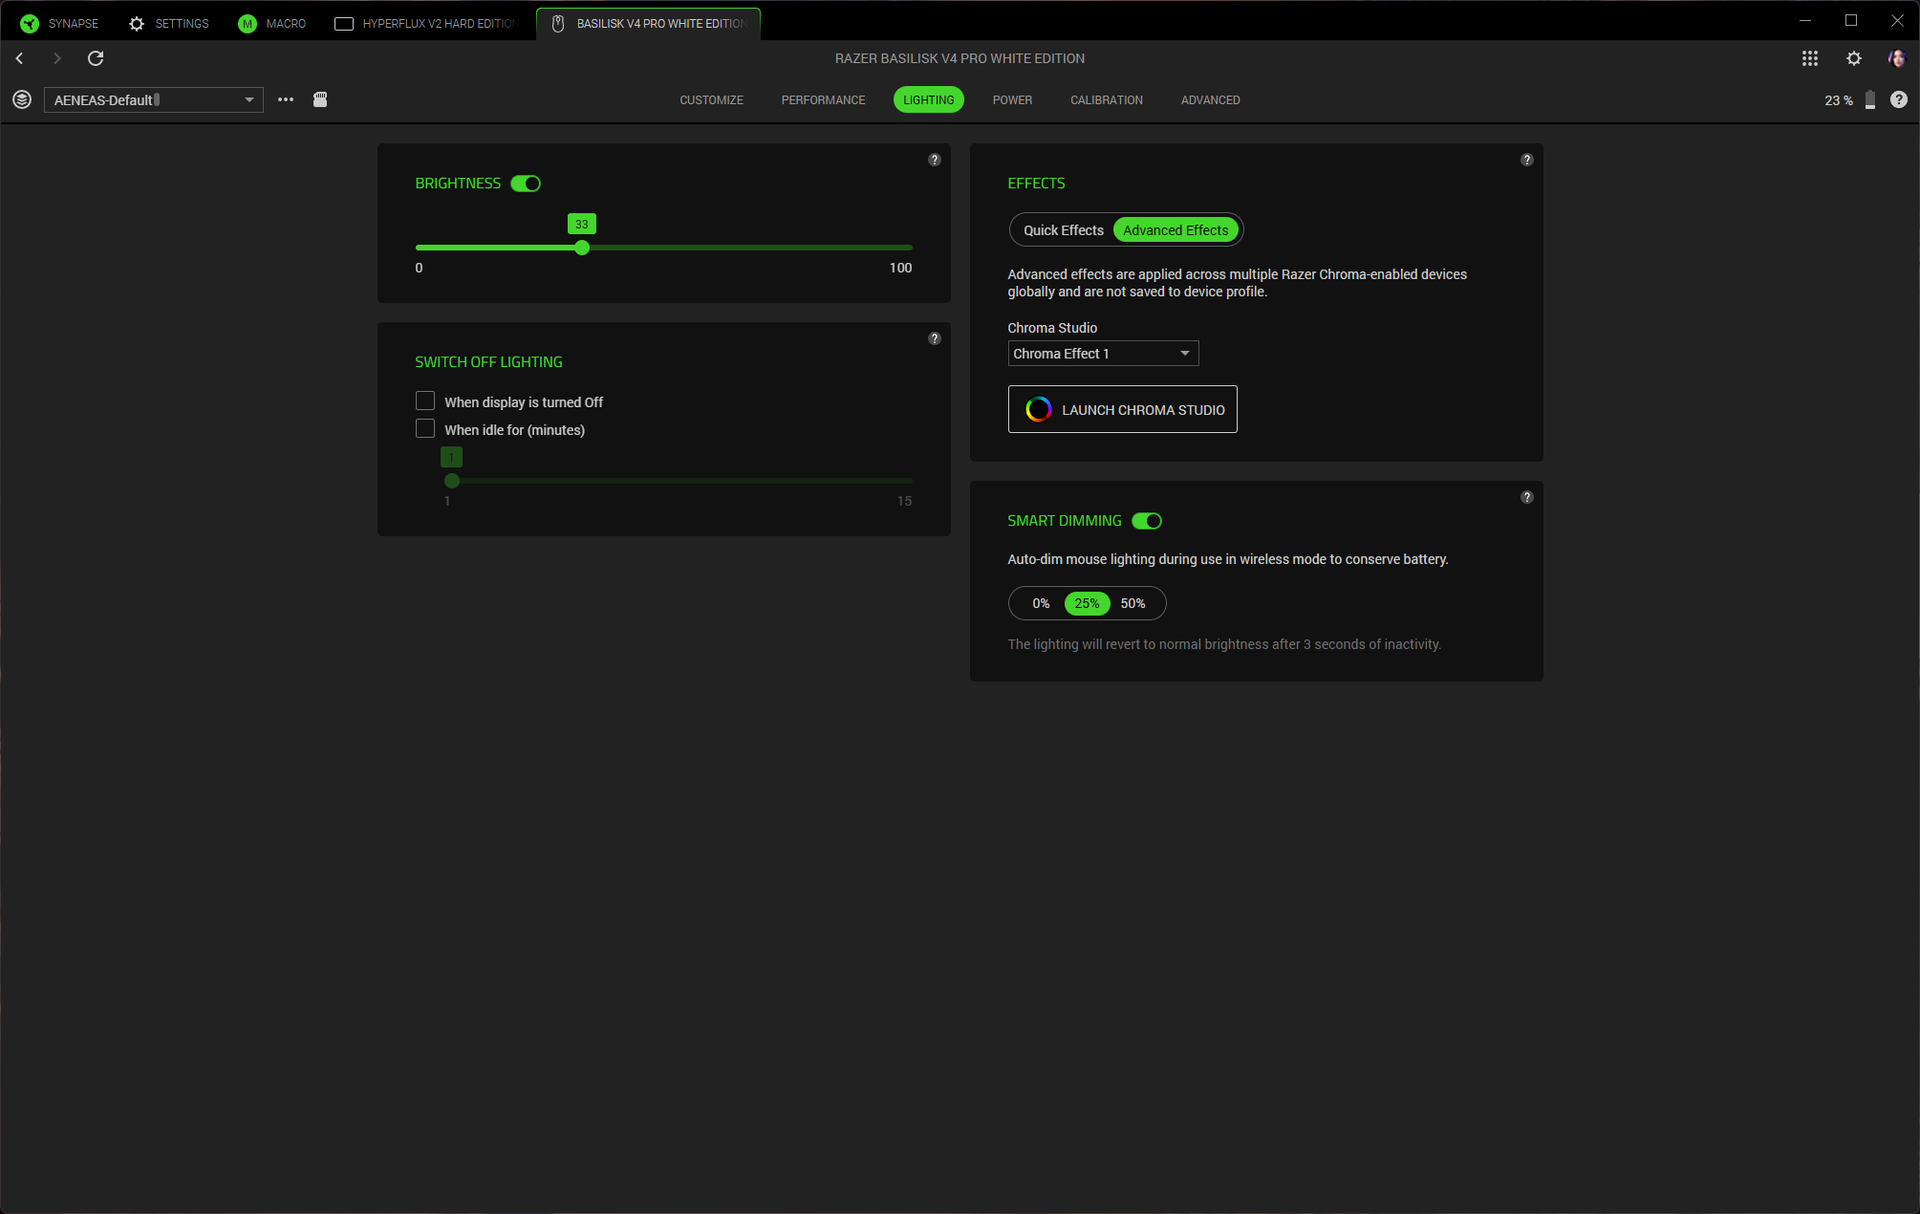Switch to Hyperflux V2 Hard Edition tab
1920x1214 pixels.
(x=426, y=23)
